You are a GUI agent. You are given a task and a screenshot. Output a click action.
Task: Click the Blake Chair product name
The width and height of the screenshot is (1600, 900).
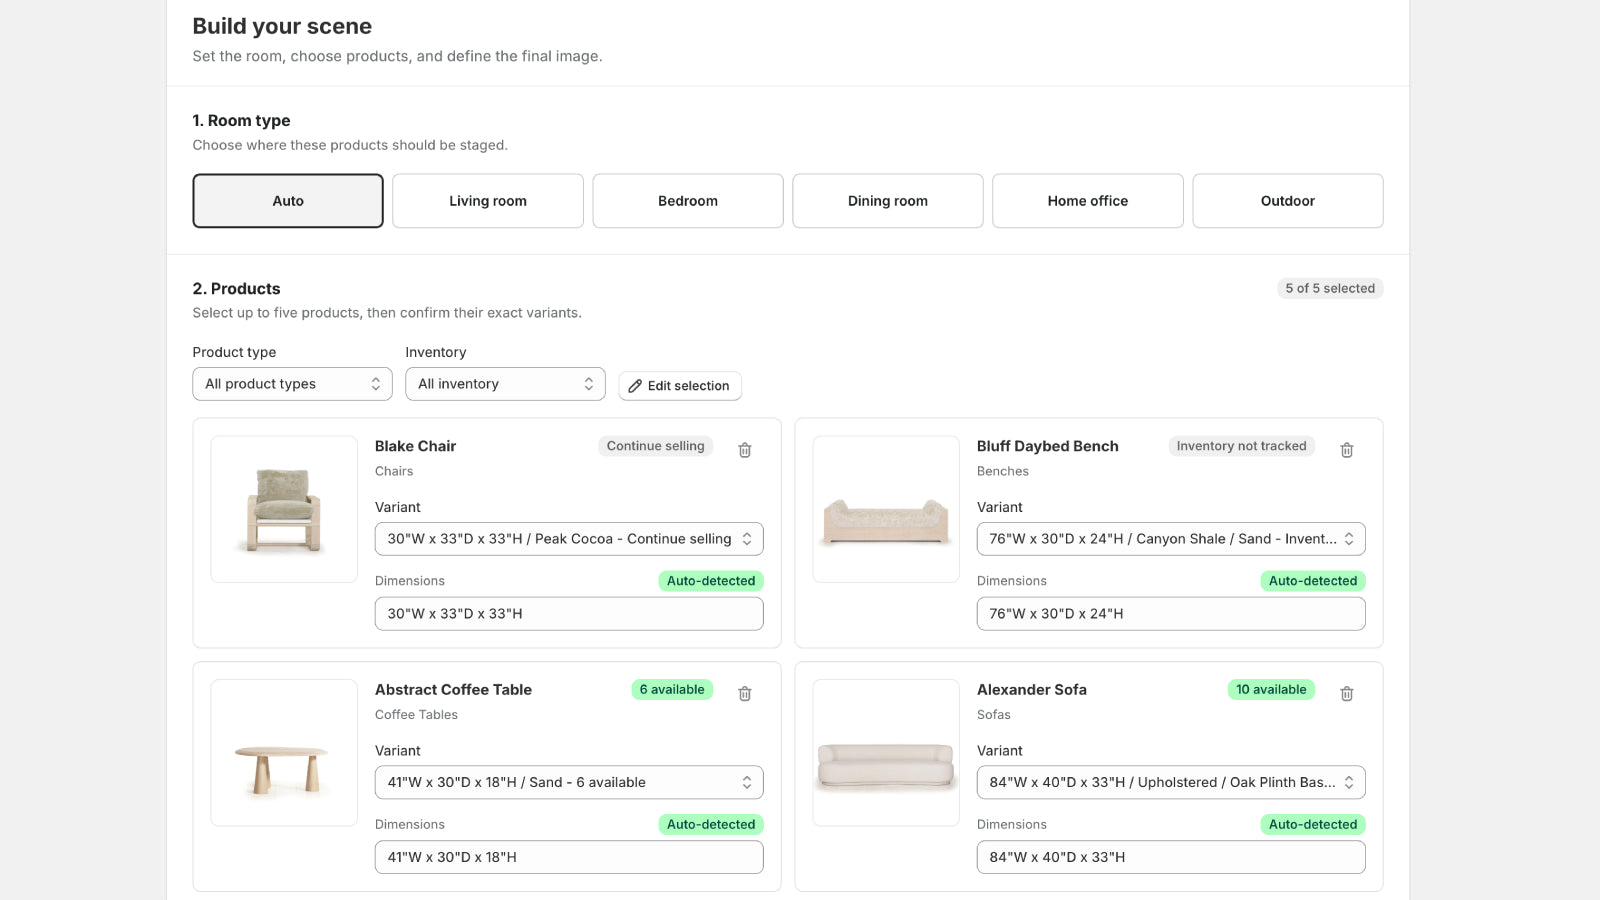coord(415,446)
